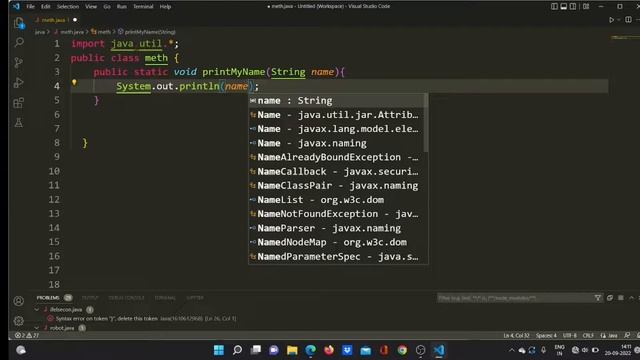The width and height of the screenshot is (640, 360).
Task: Open the Go menu
Action: coord(107,7)
